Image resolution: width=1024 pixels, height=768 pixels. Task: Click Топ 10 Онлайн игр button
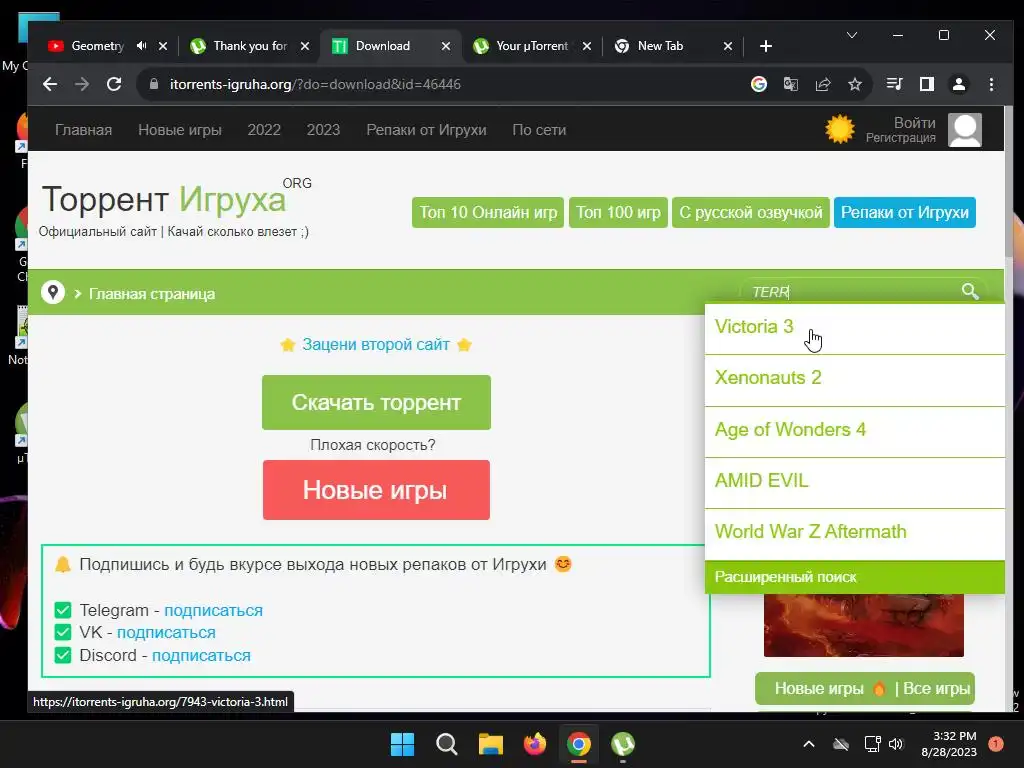click(488, 212)
